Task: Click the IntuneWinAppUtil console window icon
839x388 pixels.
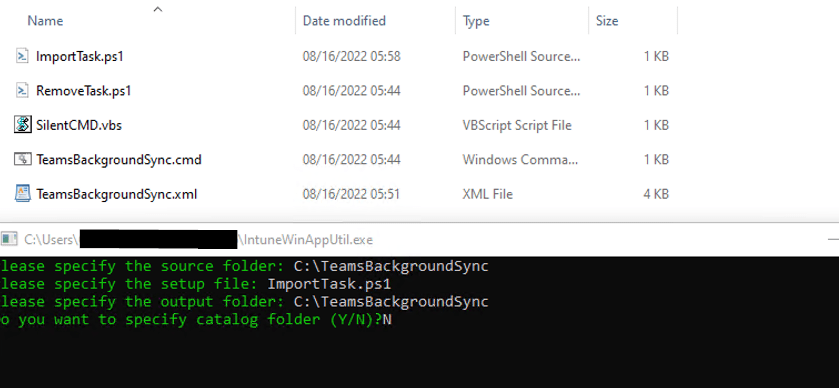Action: click(x=9, y=239)
